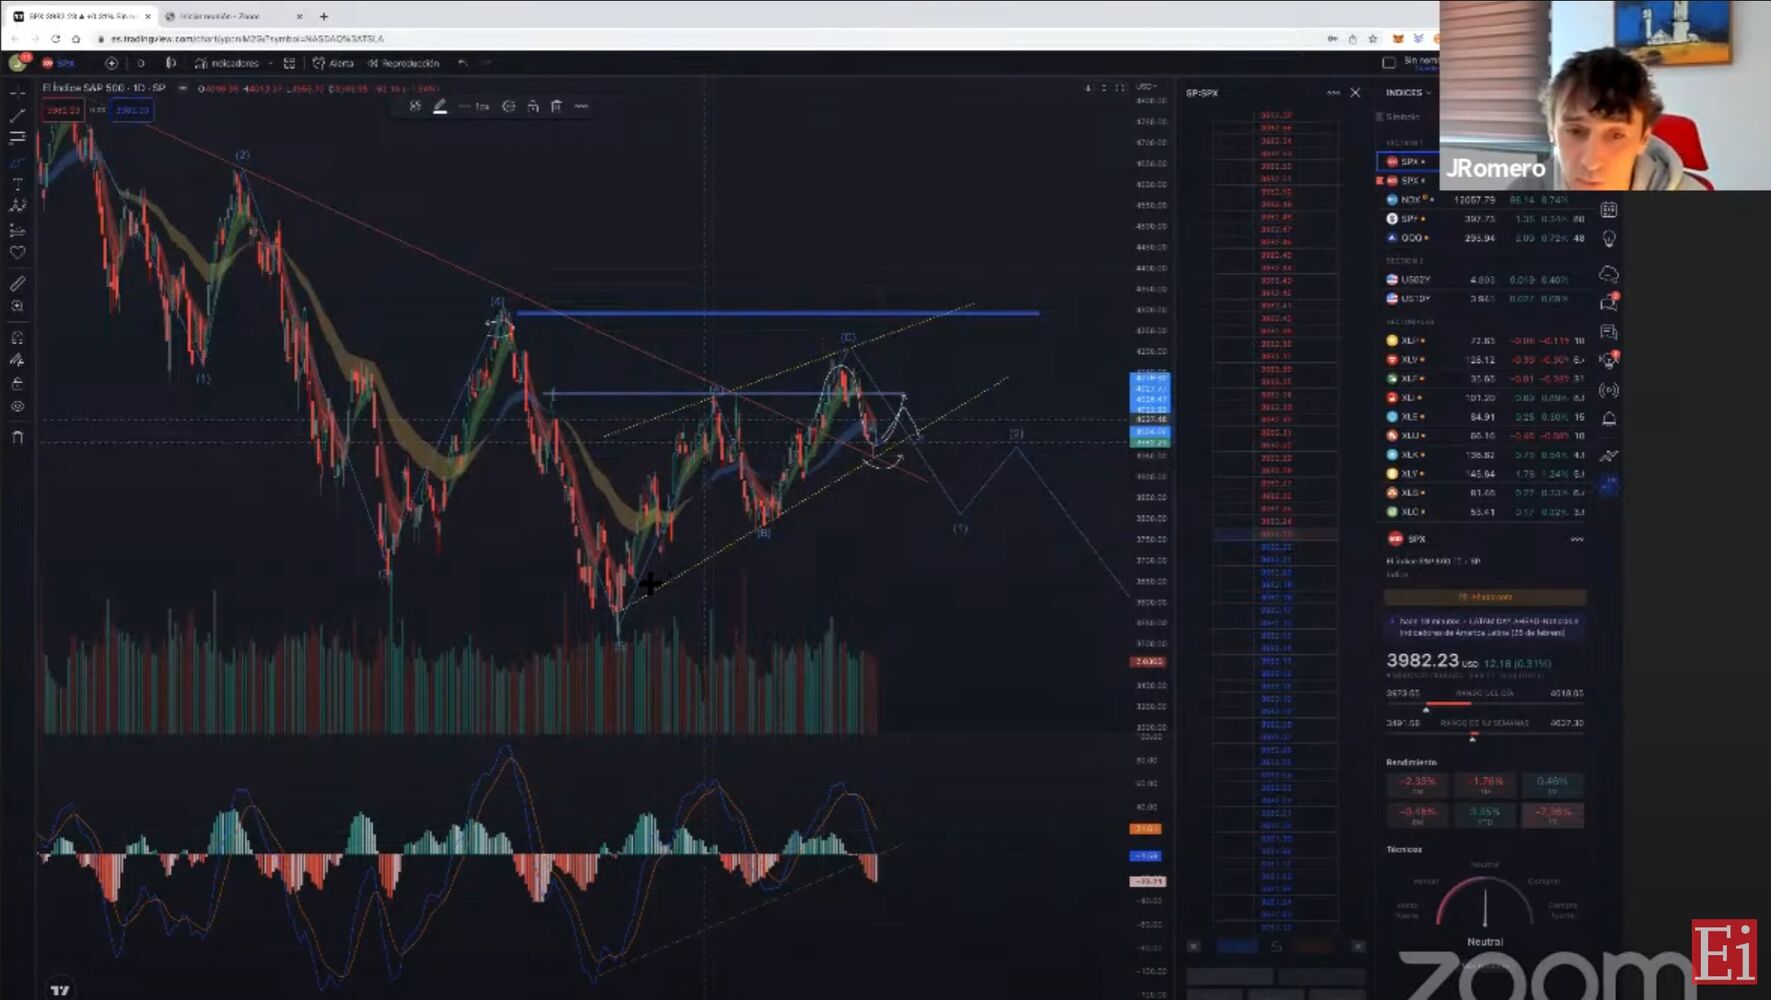Open the Fibonacci retracement tools
The width and height of the screenshot is (1771, 1000).
[x=17, y=138]
